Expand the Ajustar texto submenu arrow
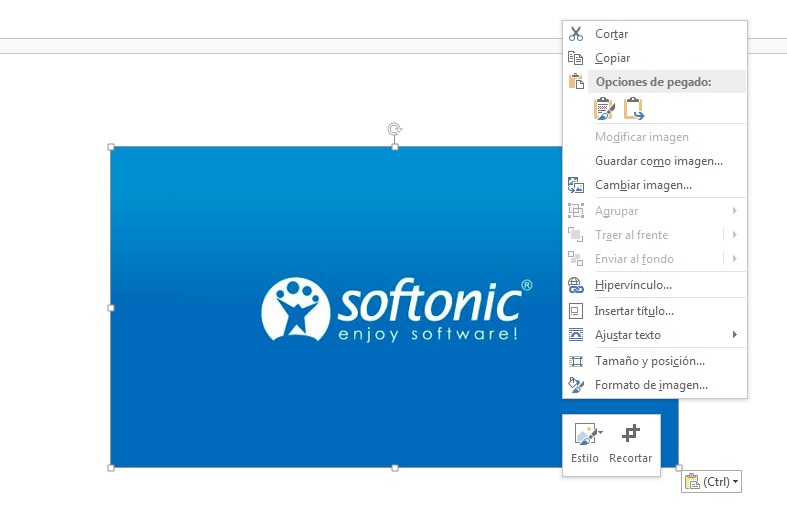787x508 pixels. (735, 335)
